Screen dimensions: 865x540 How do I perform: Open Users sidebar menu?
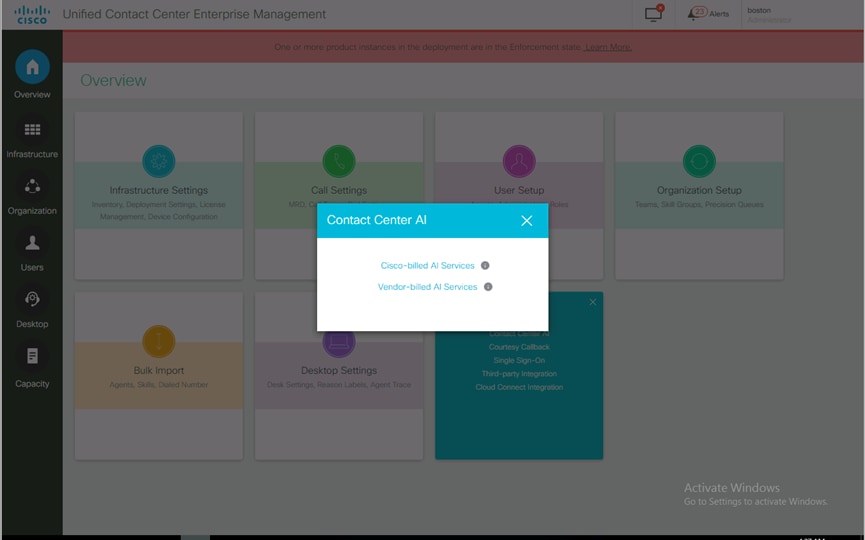click(32, 253)
